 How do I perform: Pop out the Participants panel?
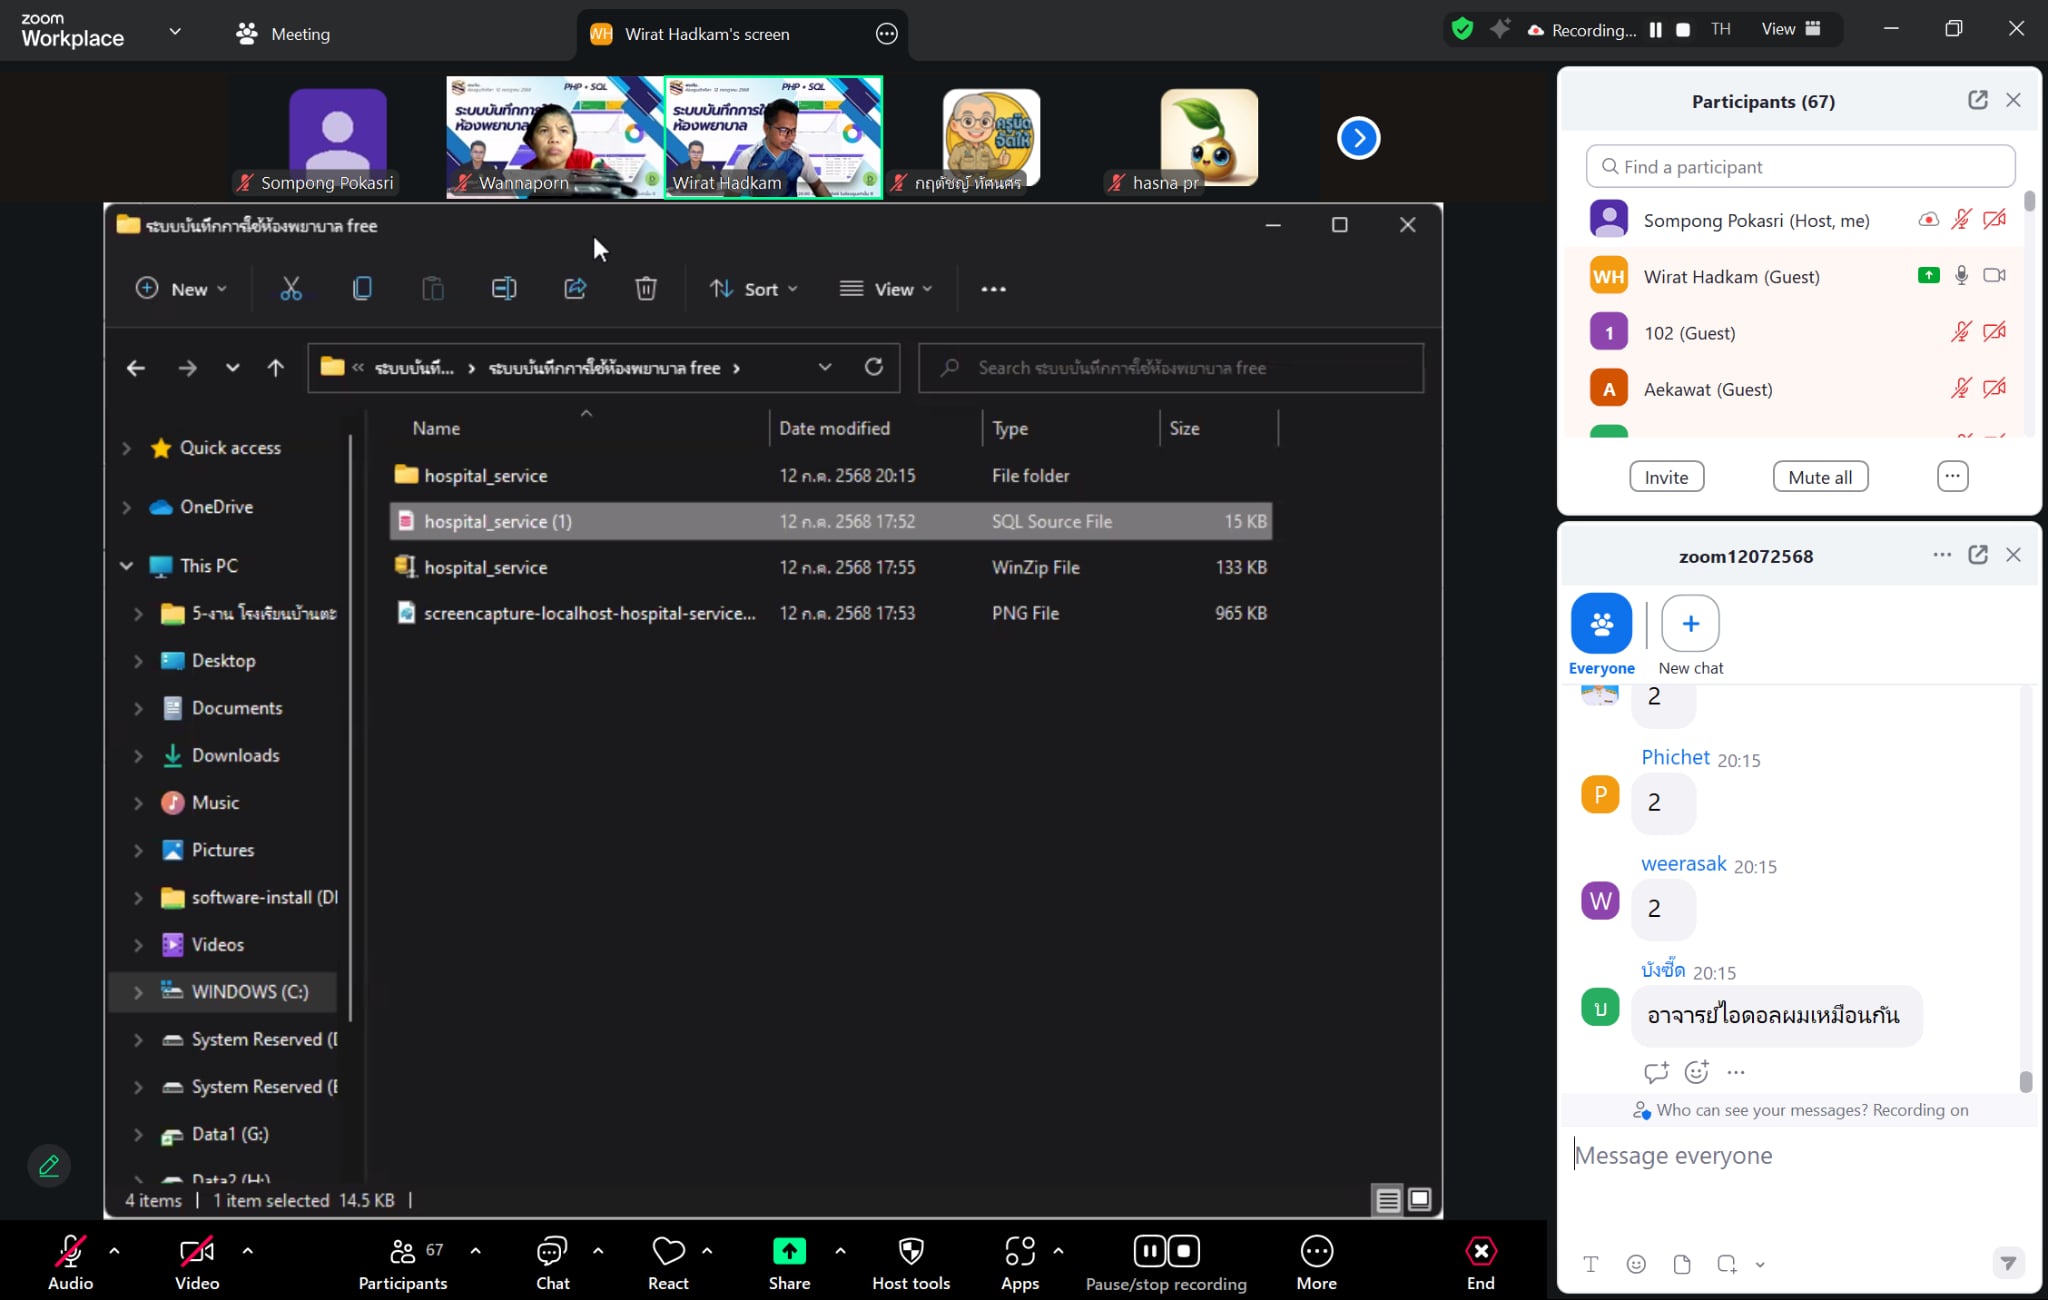1977,100
